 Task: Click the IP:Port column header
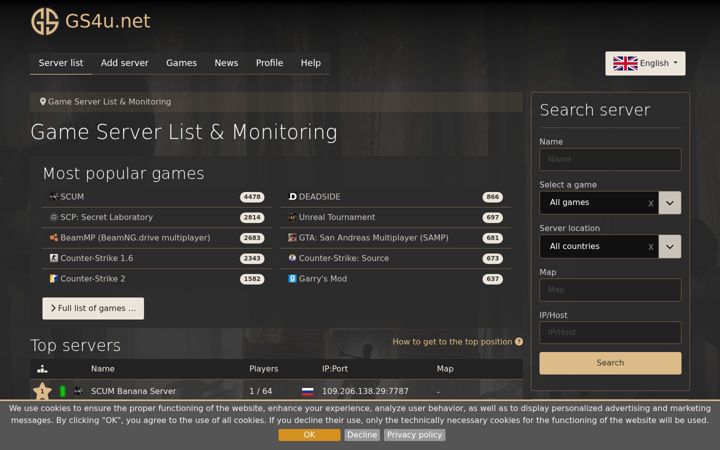coord(335,369)
